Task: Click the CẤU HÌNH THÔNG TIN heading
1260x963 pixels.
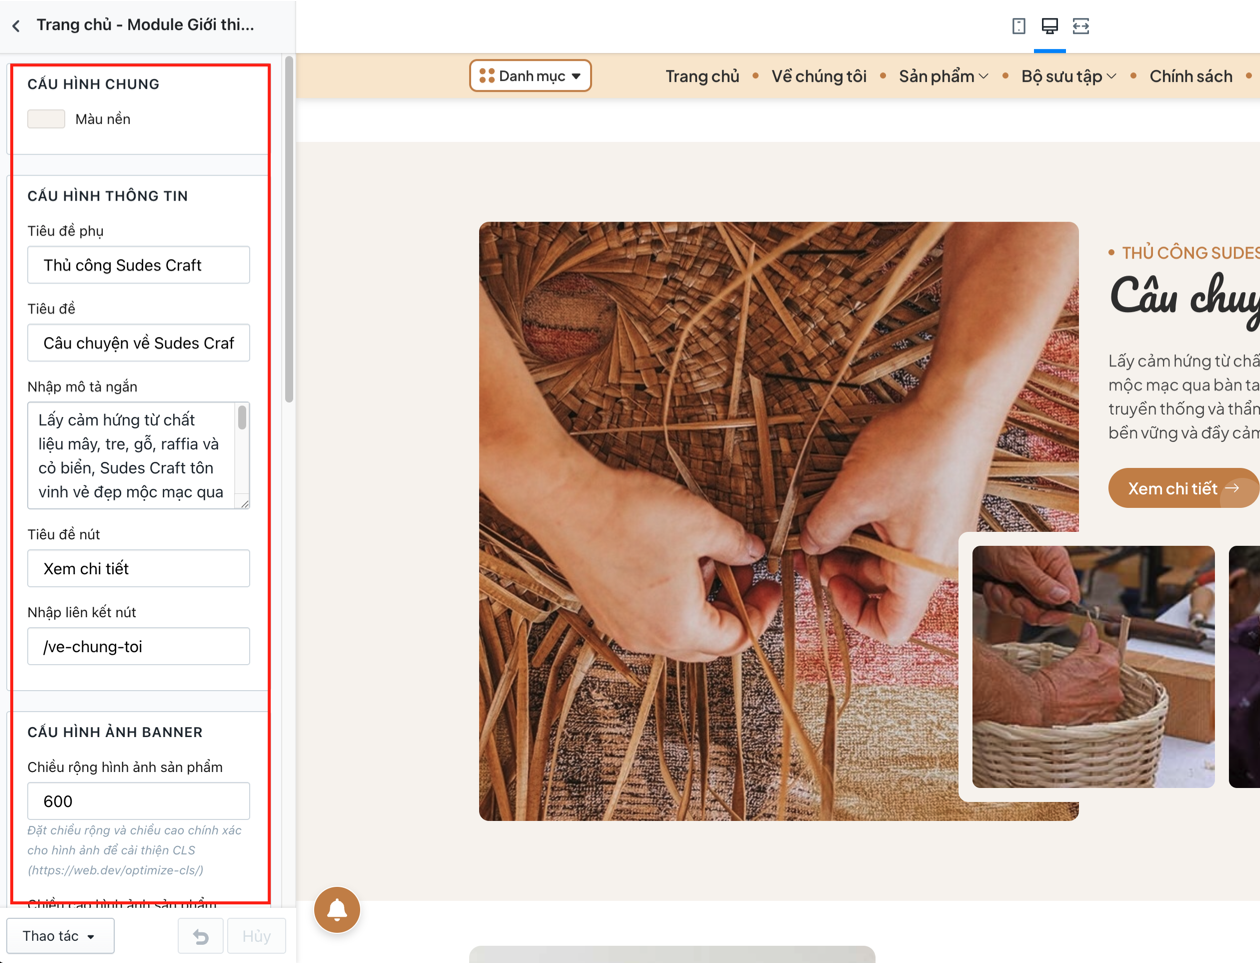Action: click(108, 196)
